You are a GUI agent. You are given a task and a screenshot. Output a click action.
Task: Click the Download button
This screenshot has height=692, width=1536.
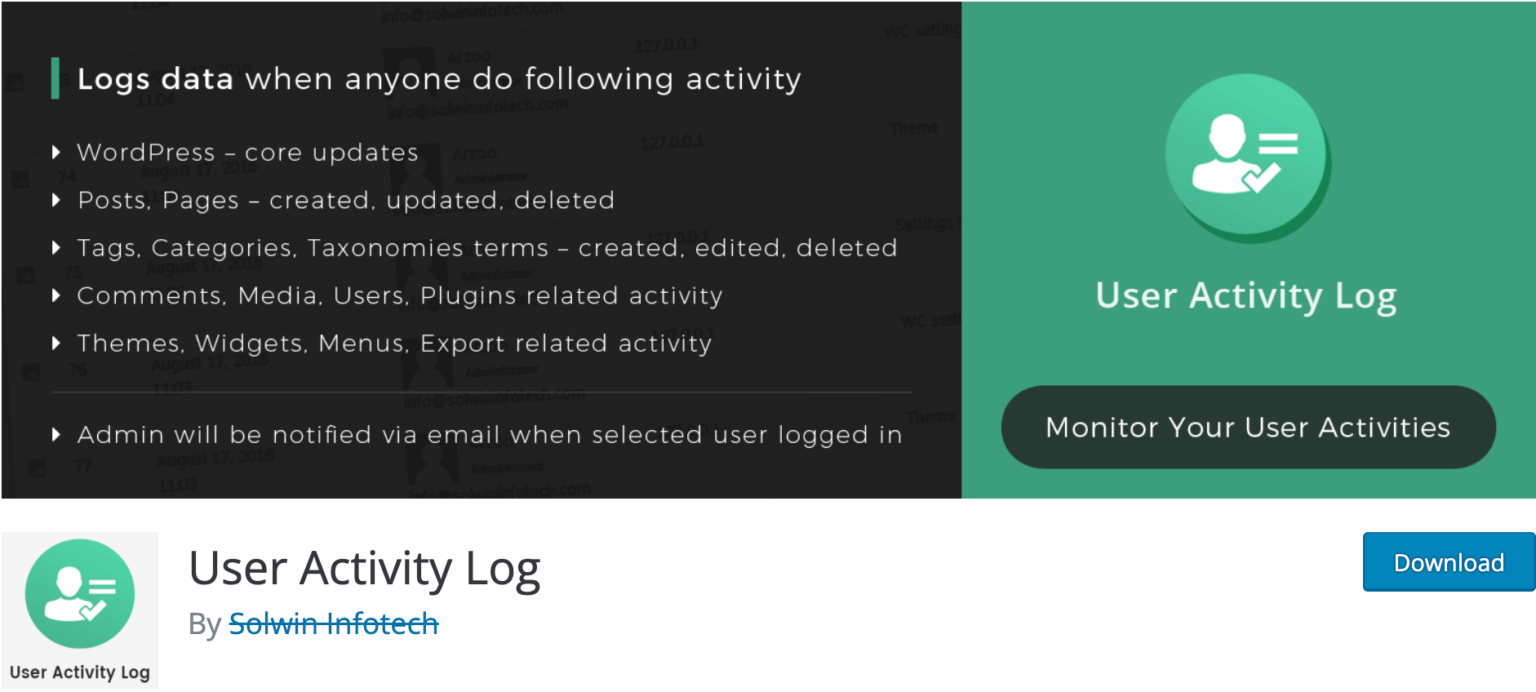click(1448, 562)
